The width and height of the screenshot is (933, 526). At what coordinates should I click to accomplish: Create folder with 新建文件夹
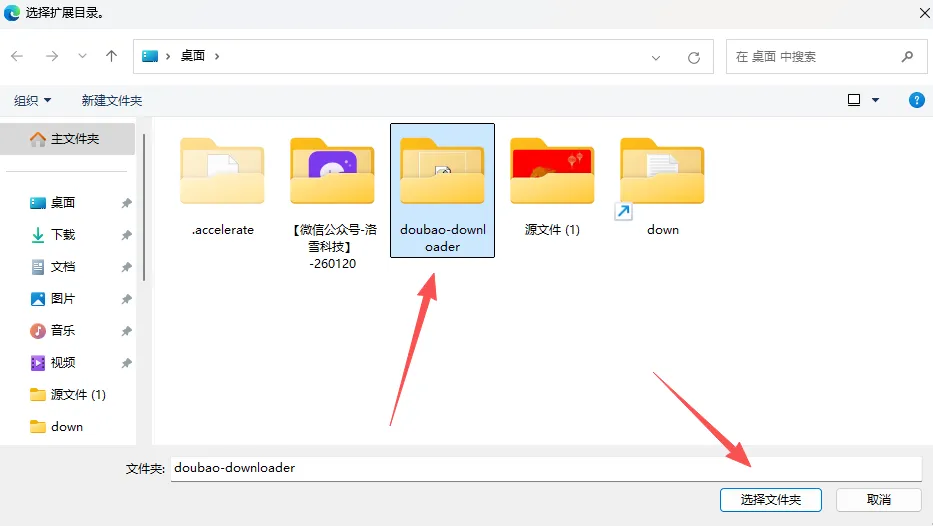pyautogui.click(x=112, y=101)
